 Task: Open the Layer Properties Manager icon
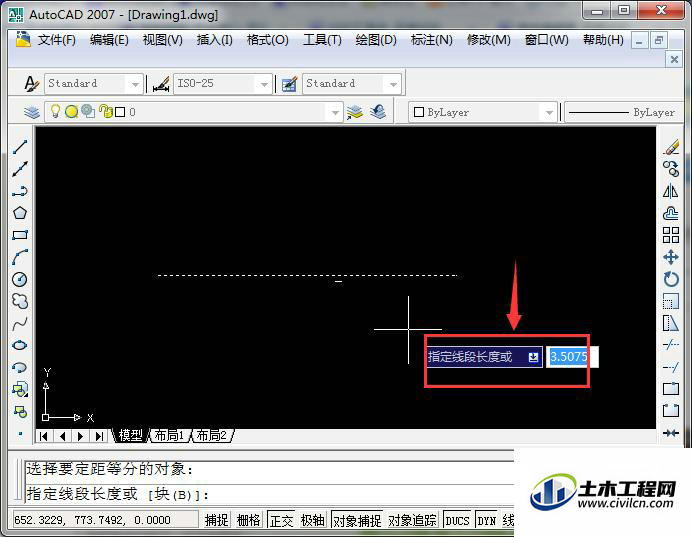(x=31, y=112)
